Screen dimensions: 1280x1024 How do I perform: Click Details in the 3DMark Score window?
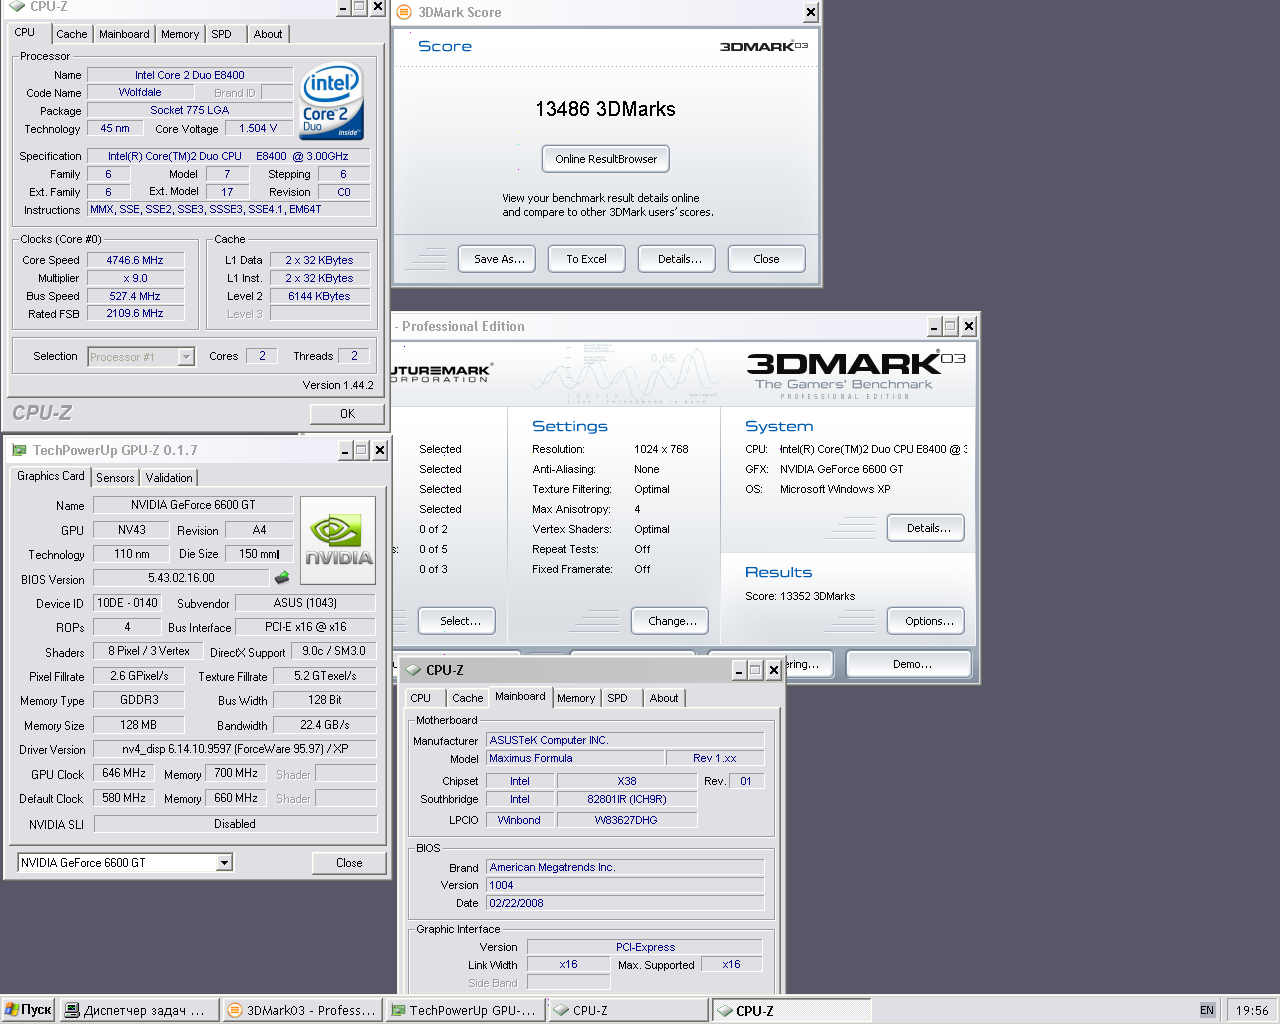click(x=677, y=259)
